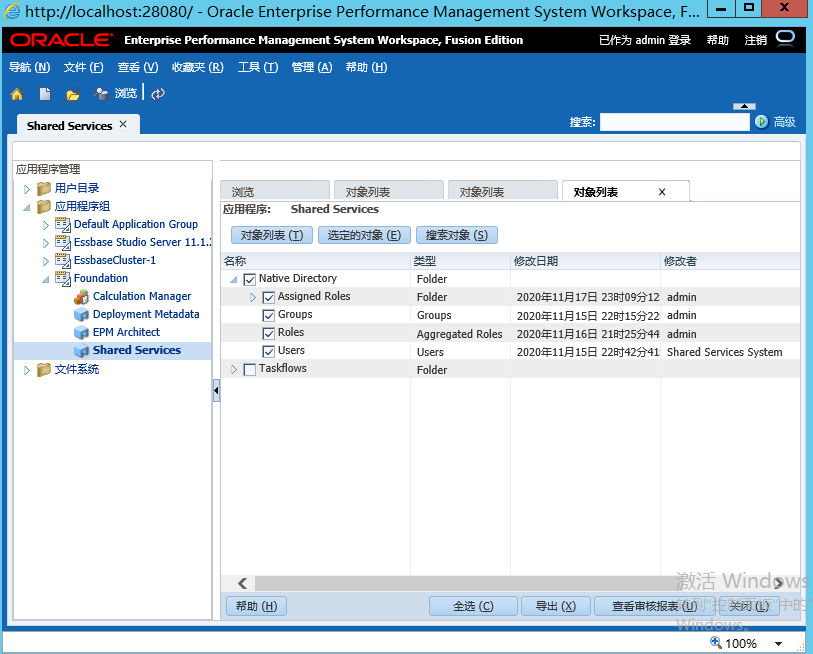Click inside the 搜索 input field
Image resolution: width=813 pixels, height=654 pixels.
pos(675,122)
